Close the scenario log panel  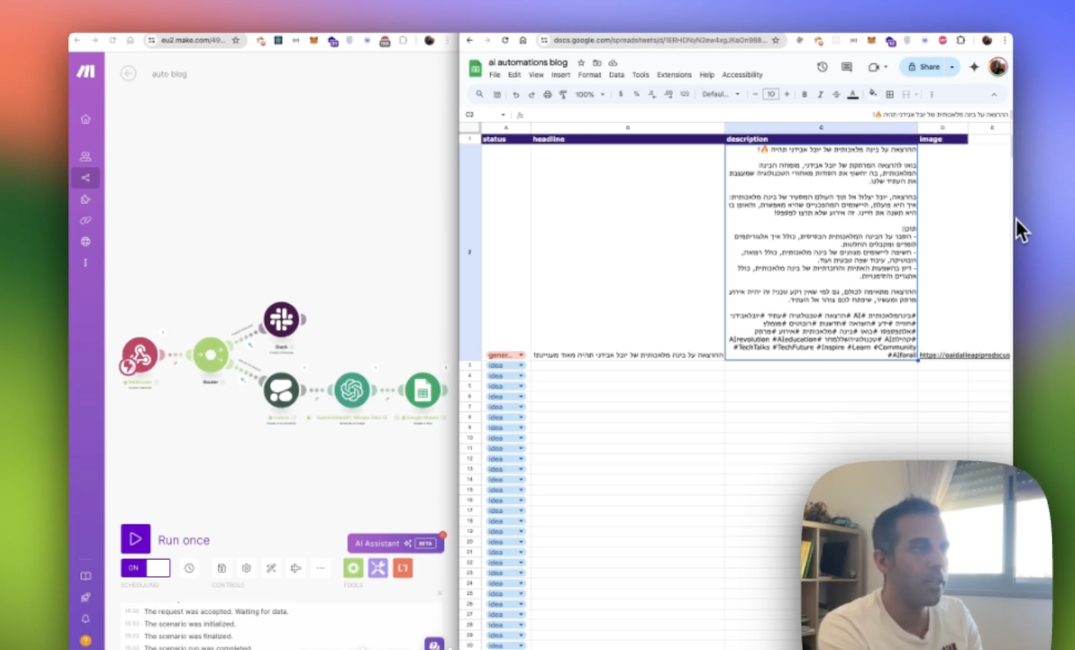click(439, 593)
